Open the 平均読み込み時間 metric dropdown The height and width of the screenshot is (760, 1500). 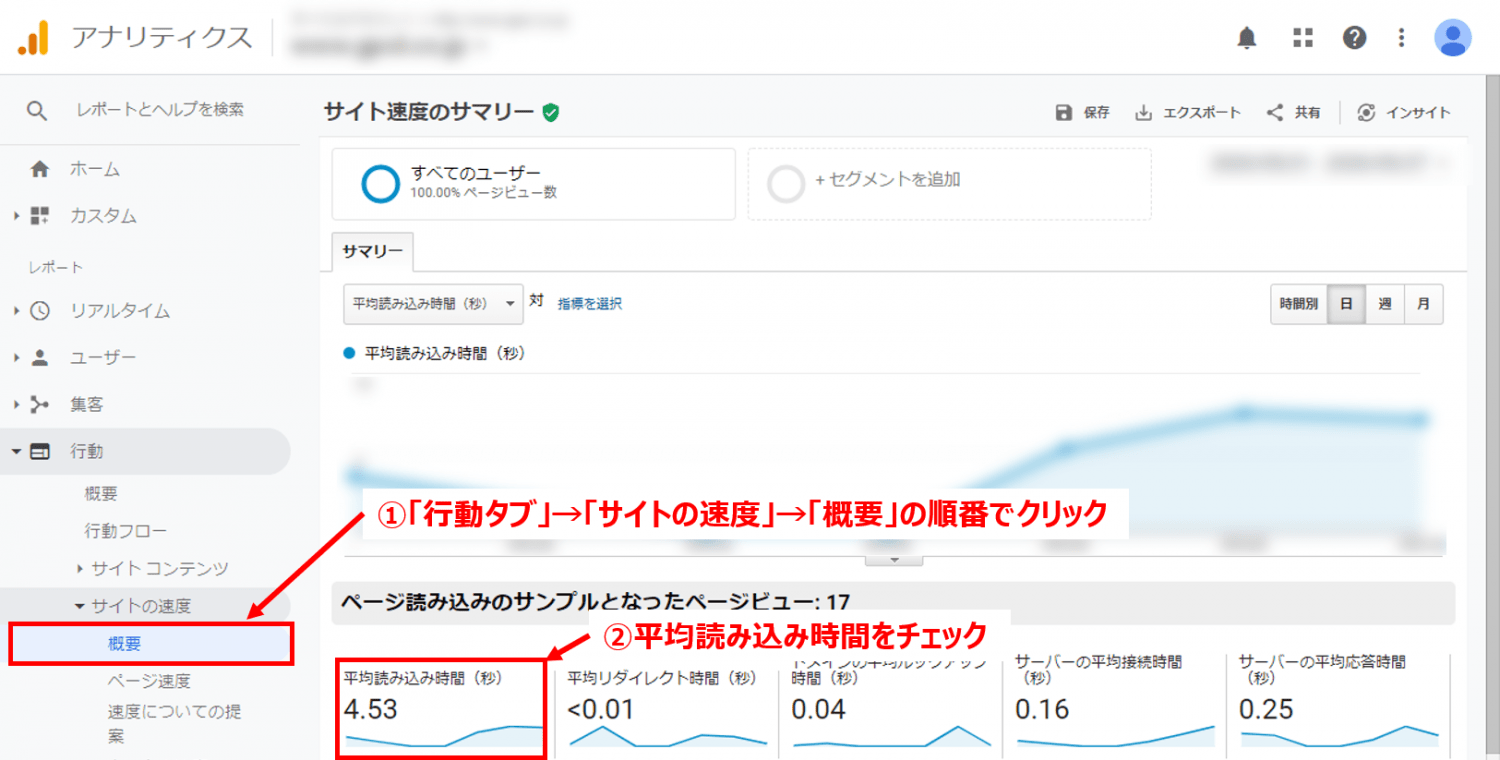coord(433,304)
